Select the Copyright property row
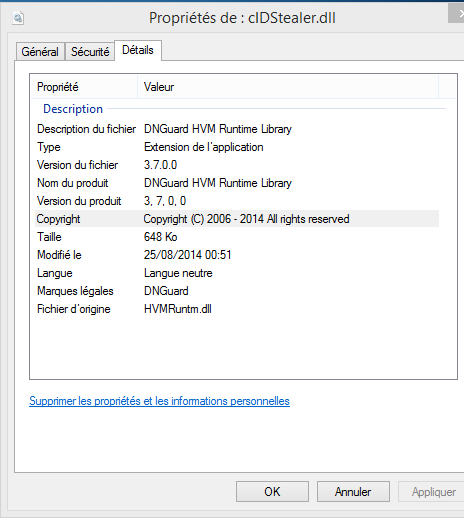This screenshot has height=518, width=464. pos(237,219)
